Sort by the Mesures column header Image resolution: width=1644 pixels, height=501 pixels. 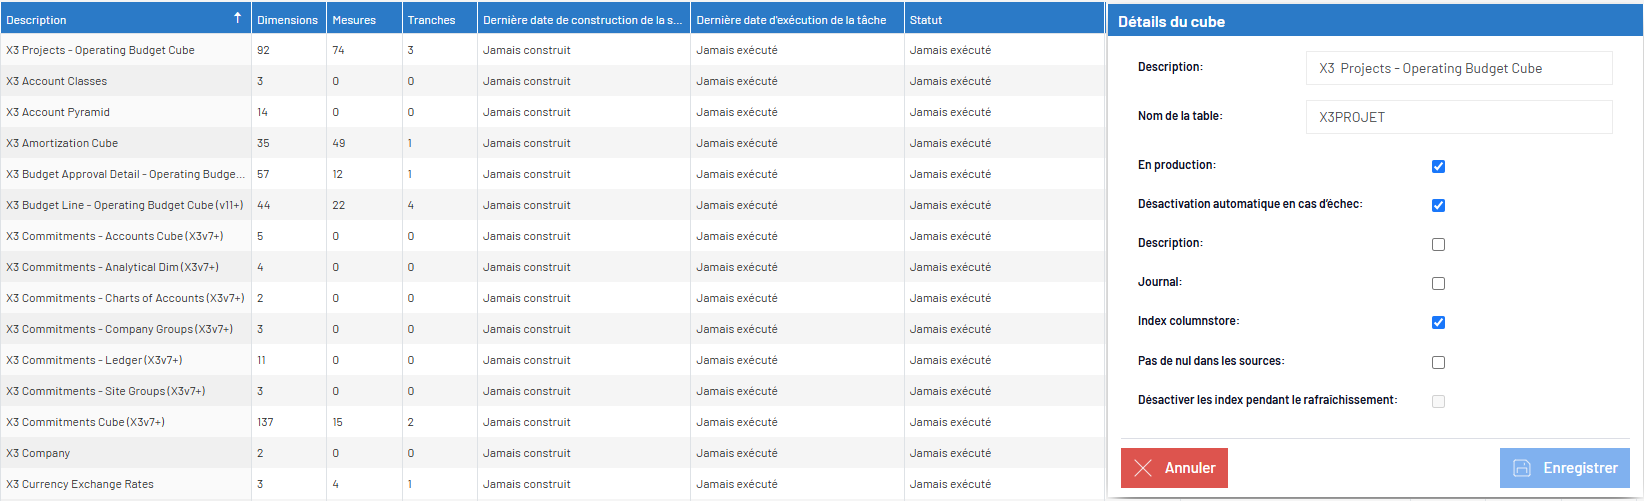pyautogui.click(x=364, y=19)
